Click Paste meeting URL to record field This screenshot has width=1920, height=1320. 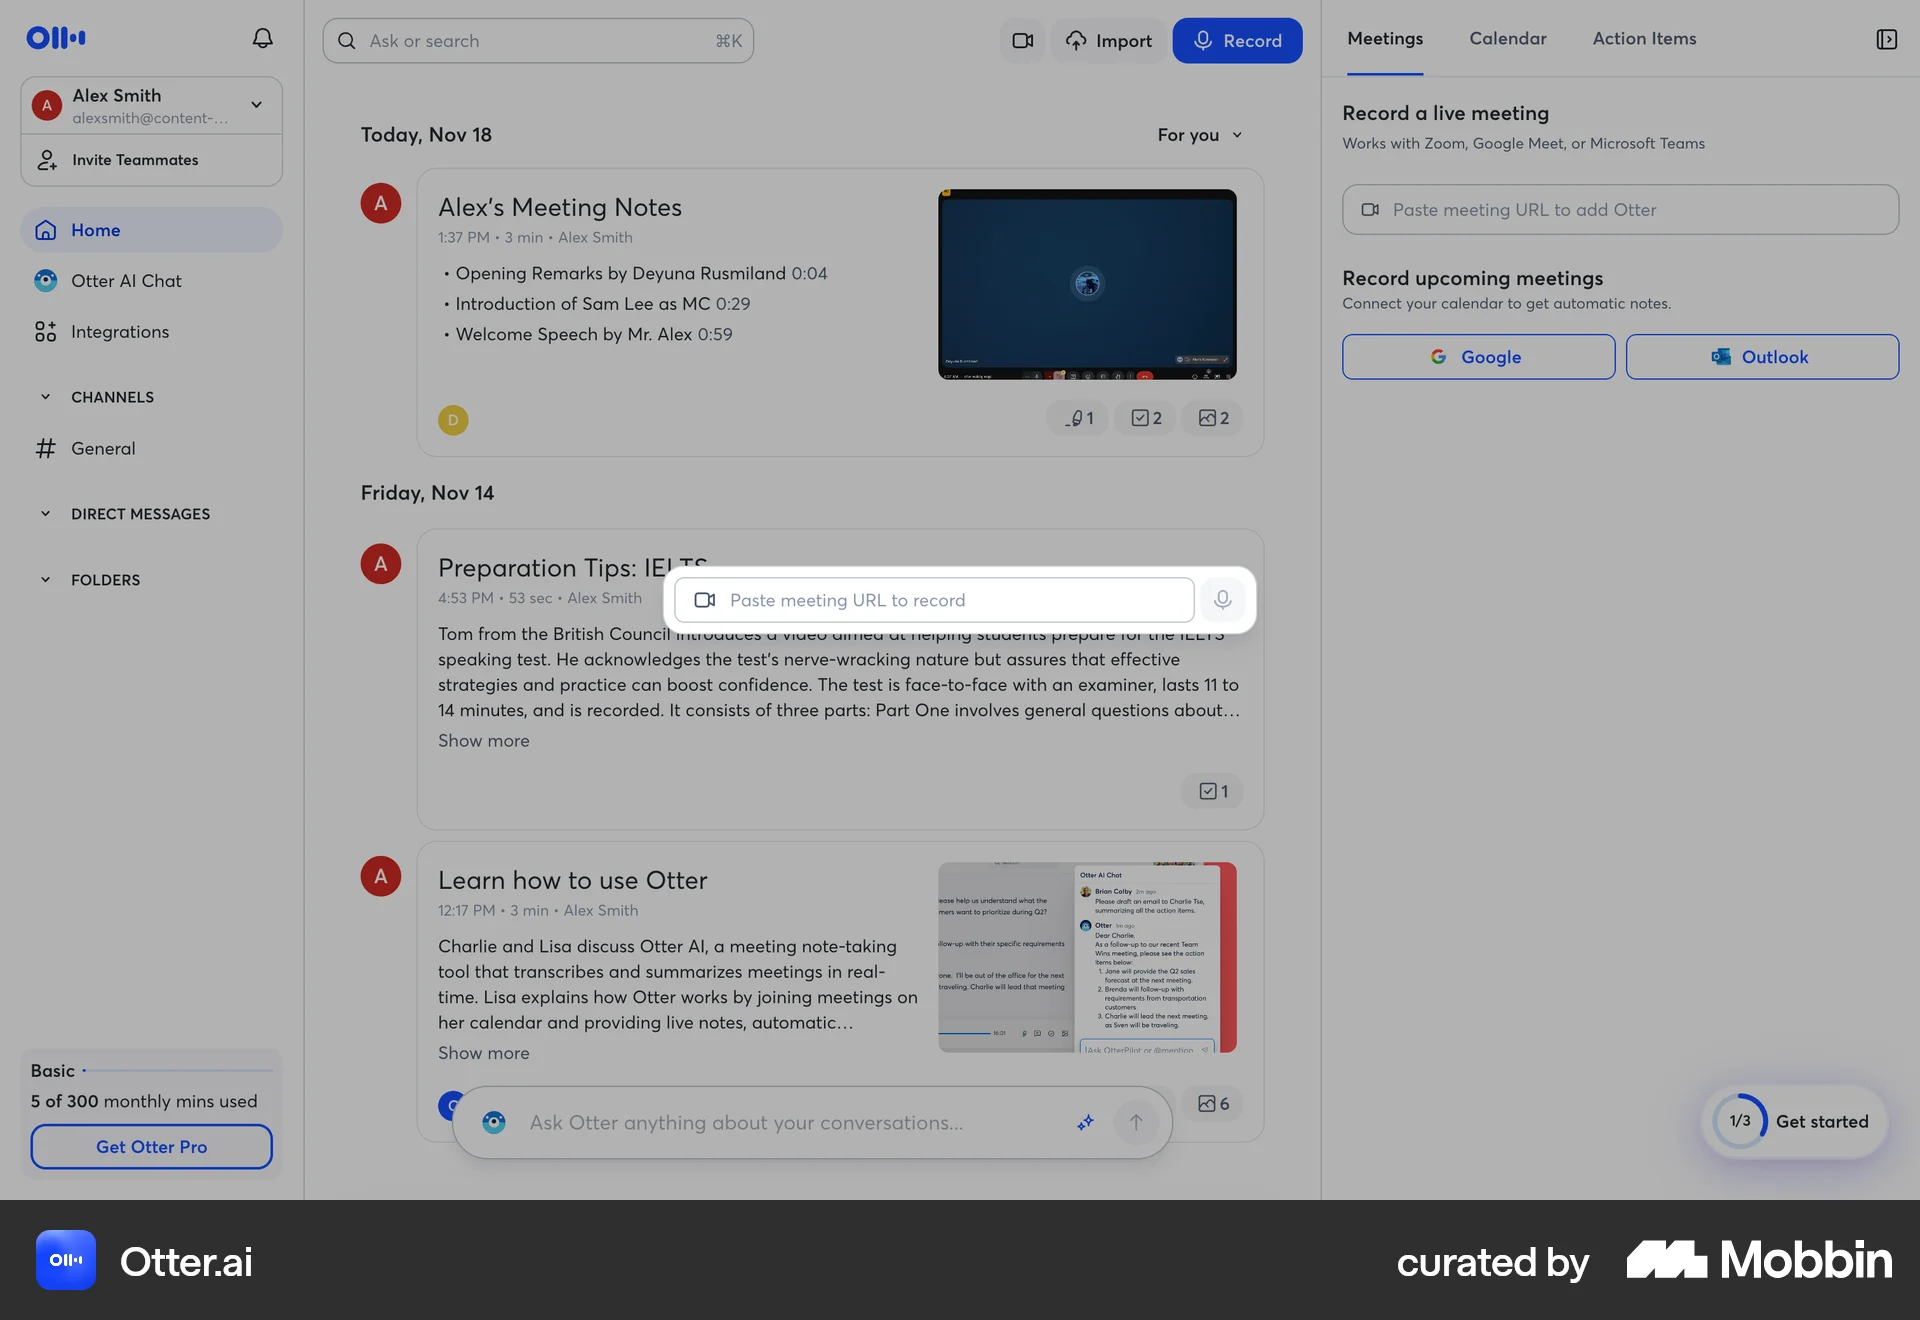pyautogui.click(x=934, y=600)
